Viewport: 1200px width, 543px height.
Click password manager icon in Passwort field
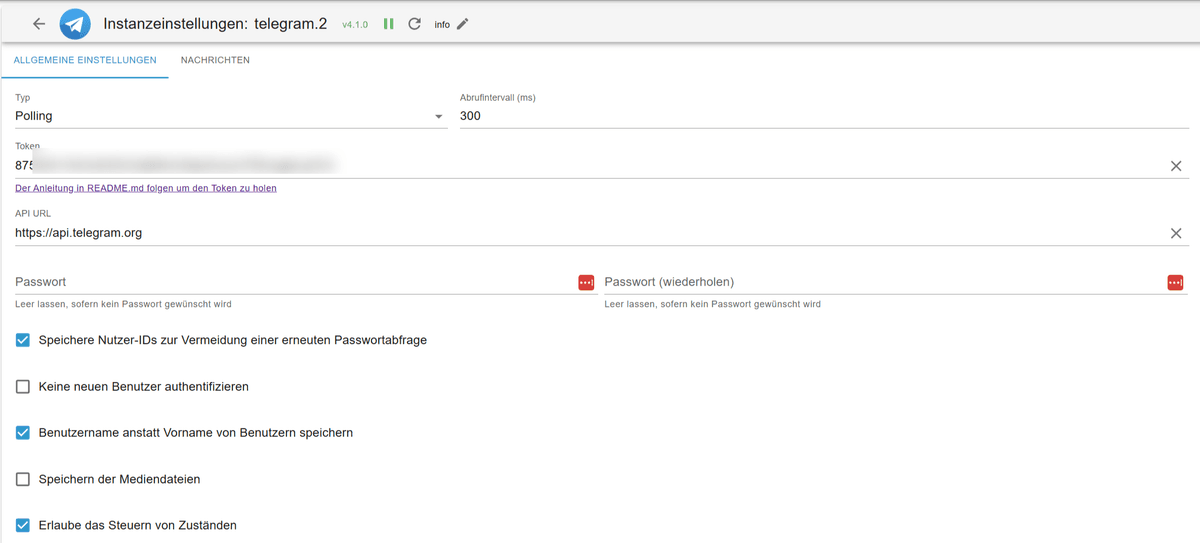(x=586, y=283)
